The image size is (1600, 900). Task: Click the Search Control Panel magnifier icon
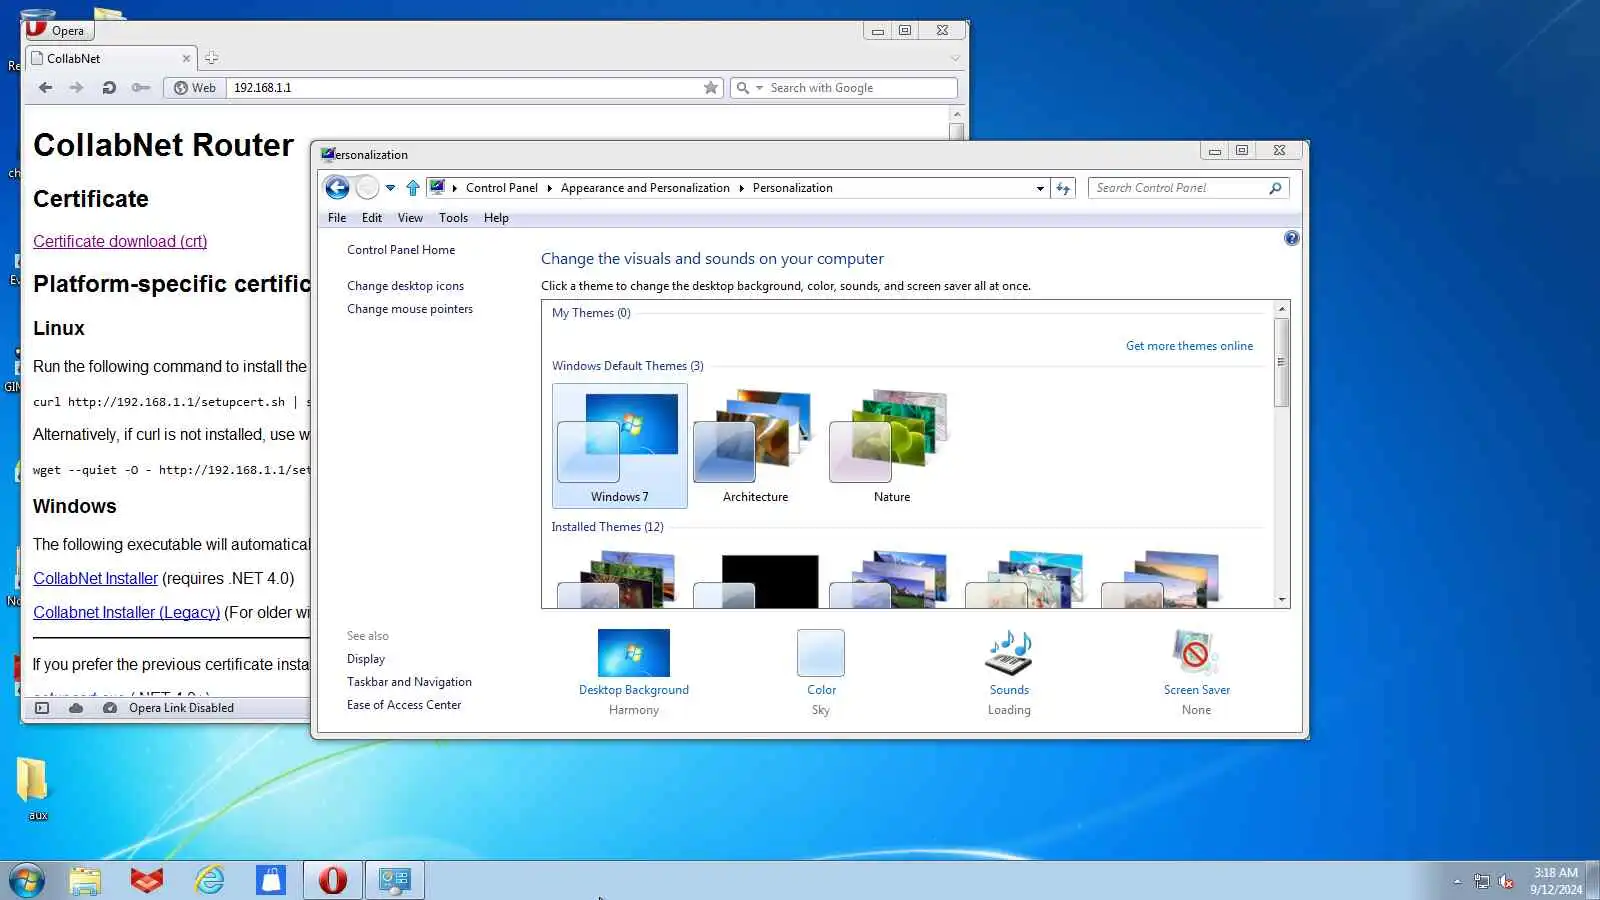1275,188
